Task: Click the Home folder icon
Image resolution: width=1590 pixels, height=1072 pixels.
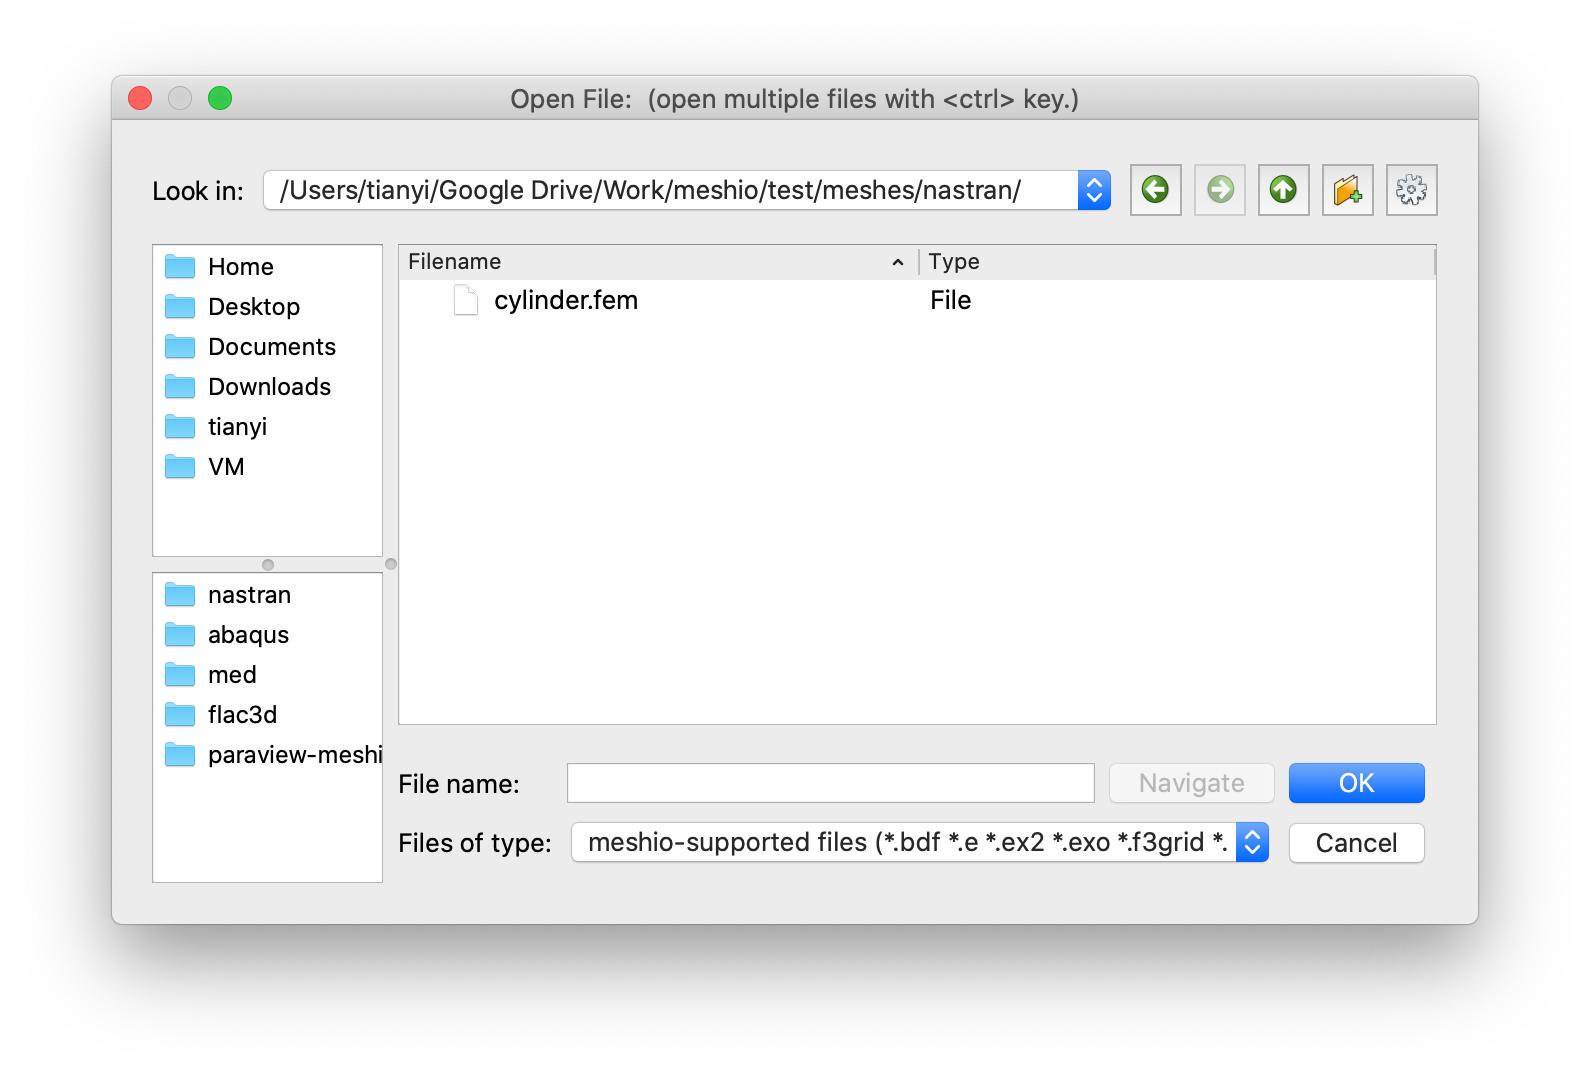Action: 180,267
